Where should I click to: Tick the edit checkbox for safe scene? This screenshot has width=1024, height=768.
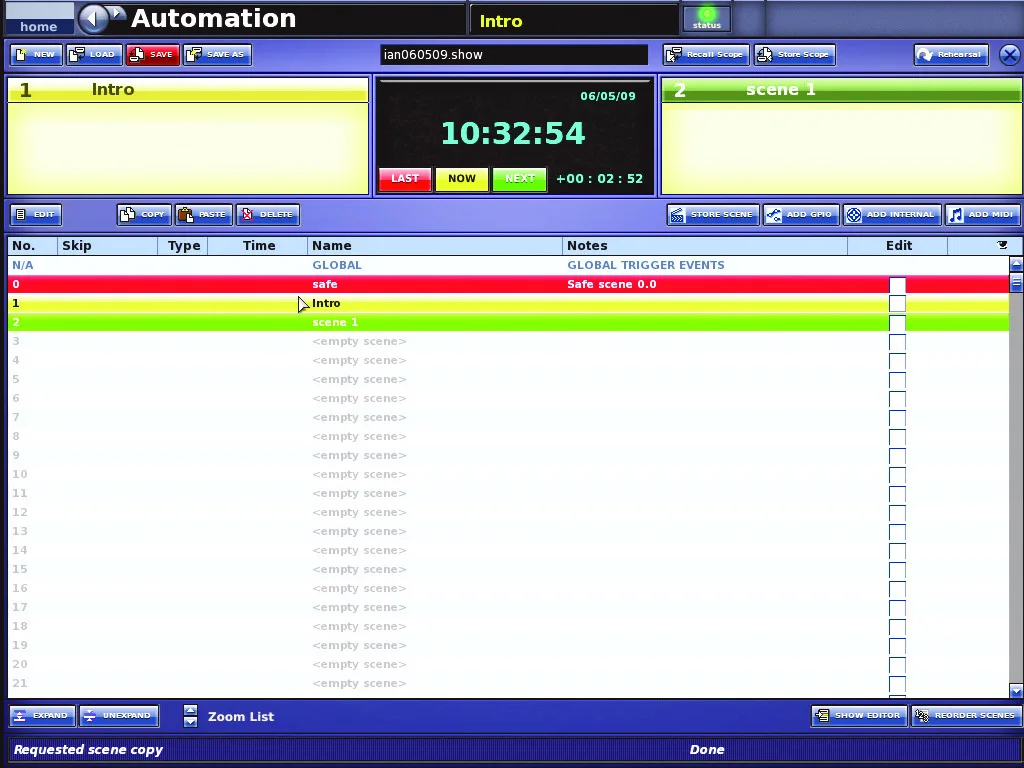(897, 285)
